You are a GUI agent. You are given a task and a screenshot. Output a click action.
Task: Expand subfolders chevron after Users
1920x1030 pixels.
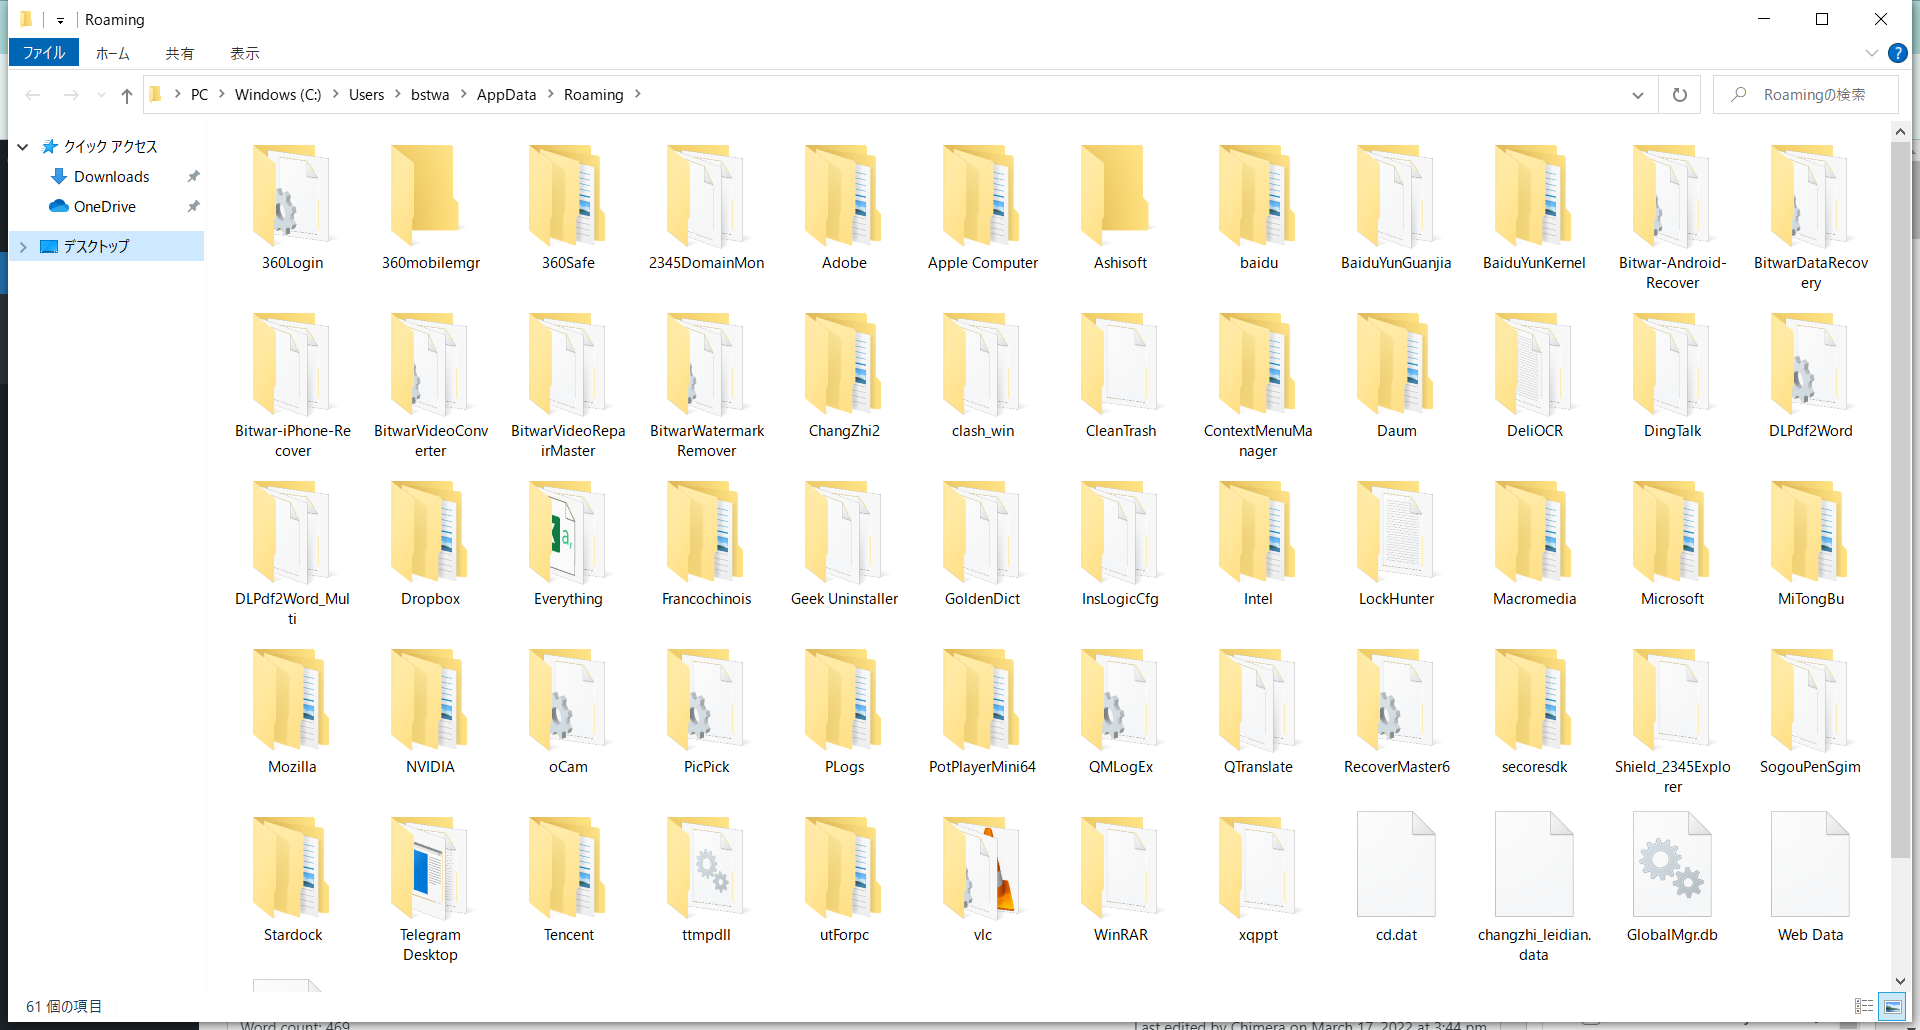click(x=398, y=94)
